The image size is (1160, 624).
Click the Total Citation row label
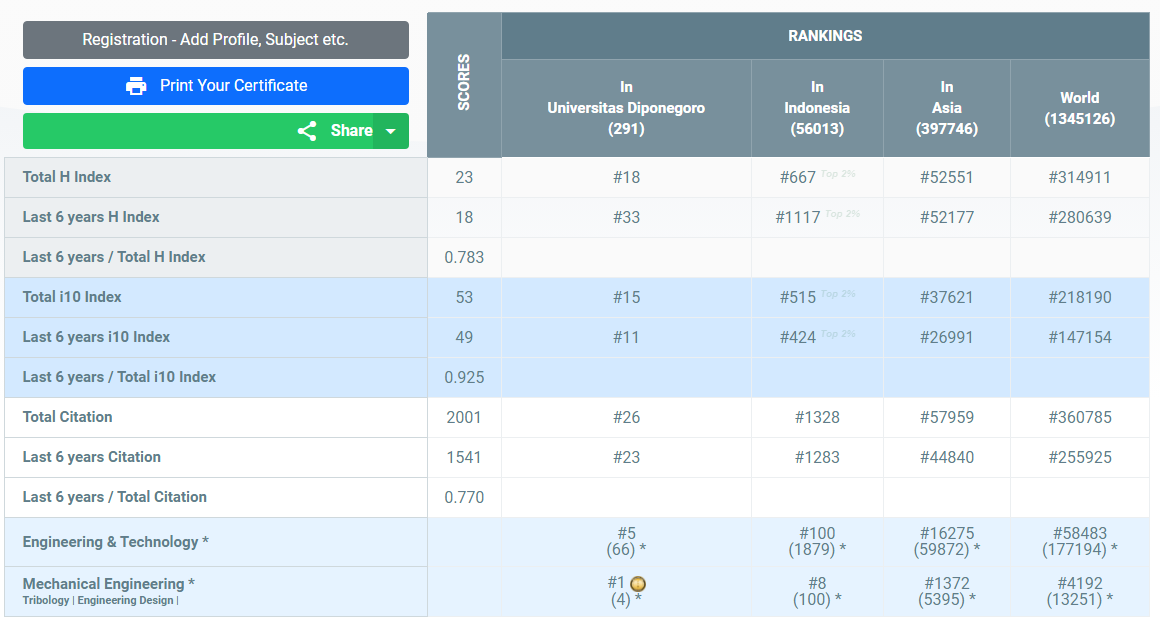(68, 417)
